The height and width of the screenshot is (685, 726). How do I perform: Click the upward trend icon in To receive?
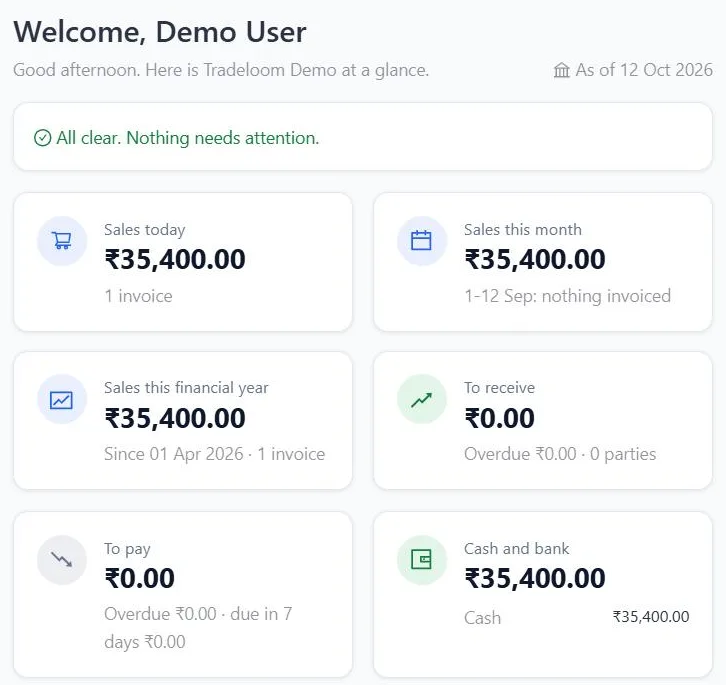421,400
